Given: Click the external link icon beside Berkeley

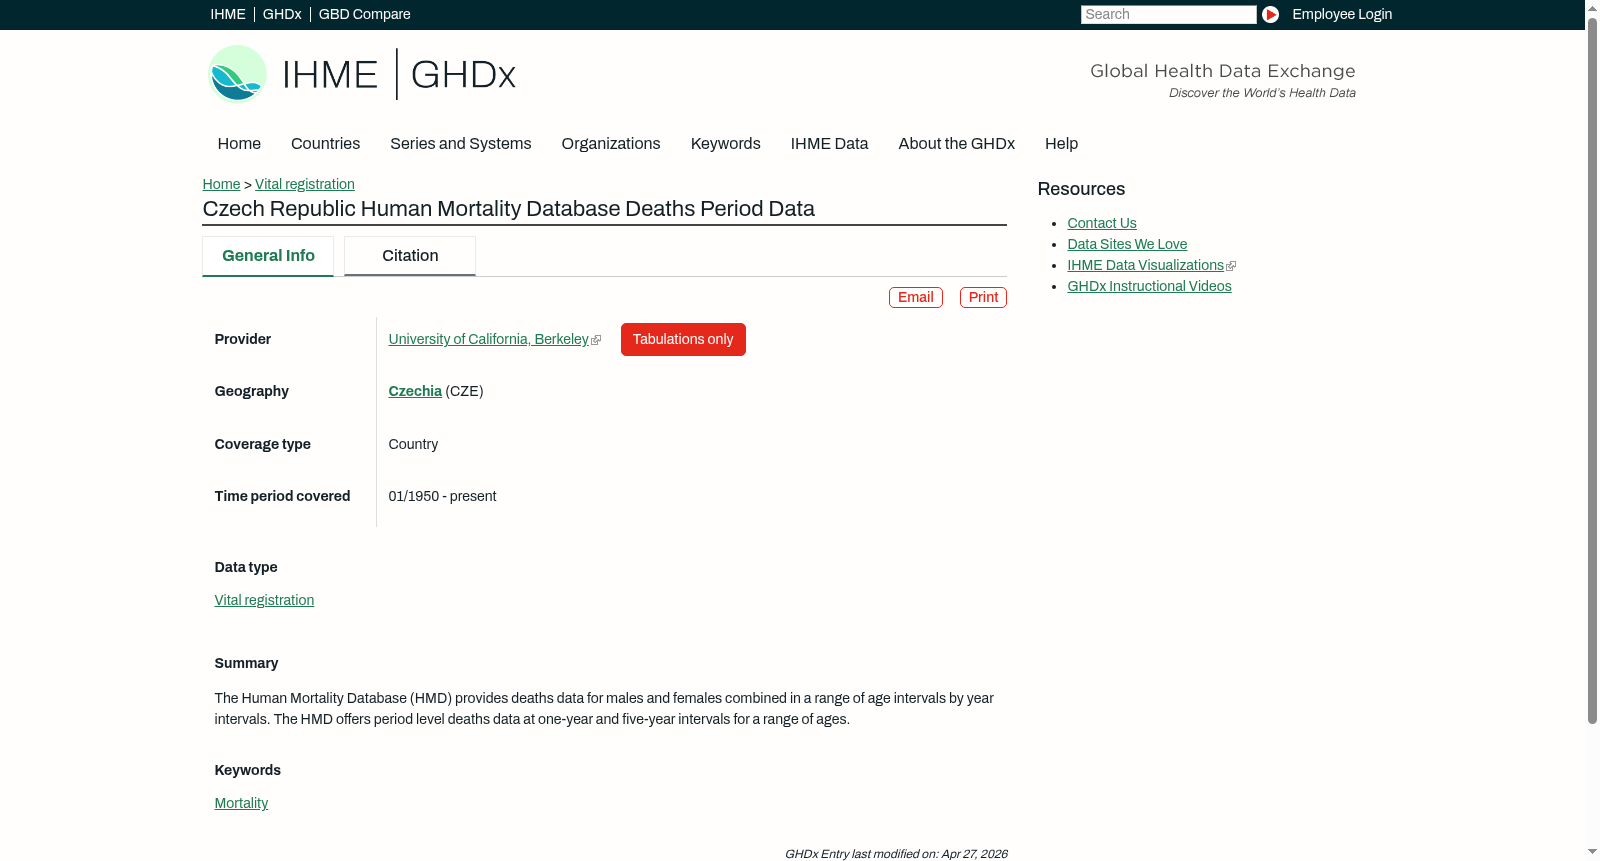Looking at the screenshot, I should (x=596, y=340).
